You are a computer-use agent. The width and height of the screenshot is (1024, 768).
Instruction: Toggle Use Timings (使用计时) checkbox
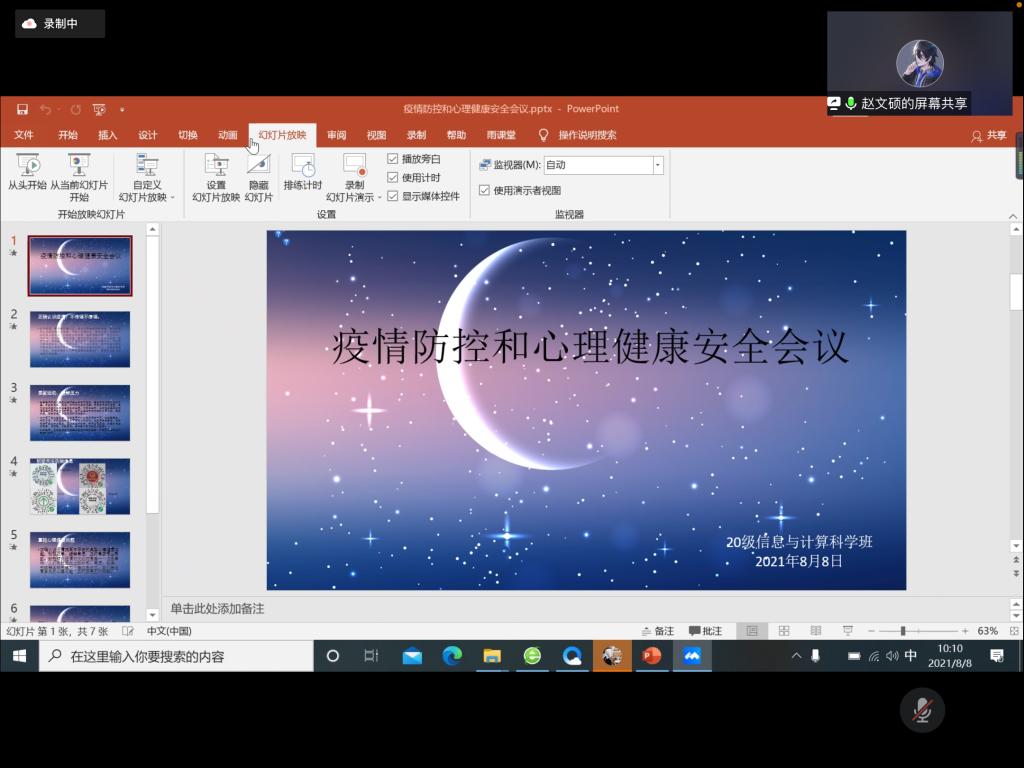tap(393, 177)
